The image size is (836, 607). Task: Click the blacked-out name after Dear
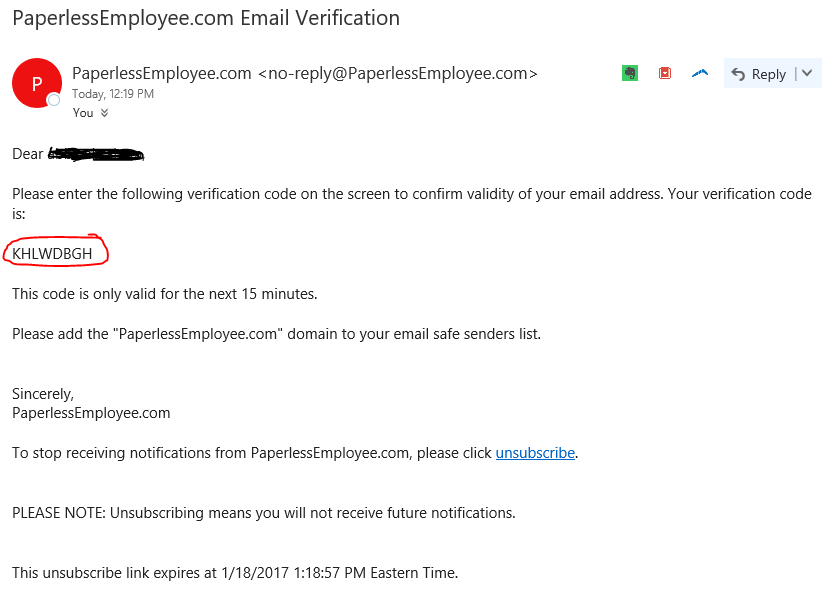click(x=96, y=154)
